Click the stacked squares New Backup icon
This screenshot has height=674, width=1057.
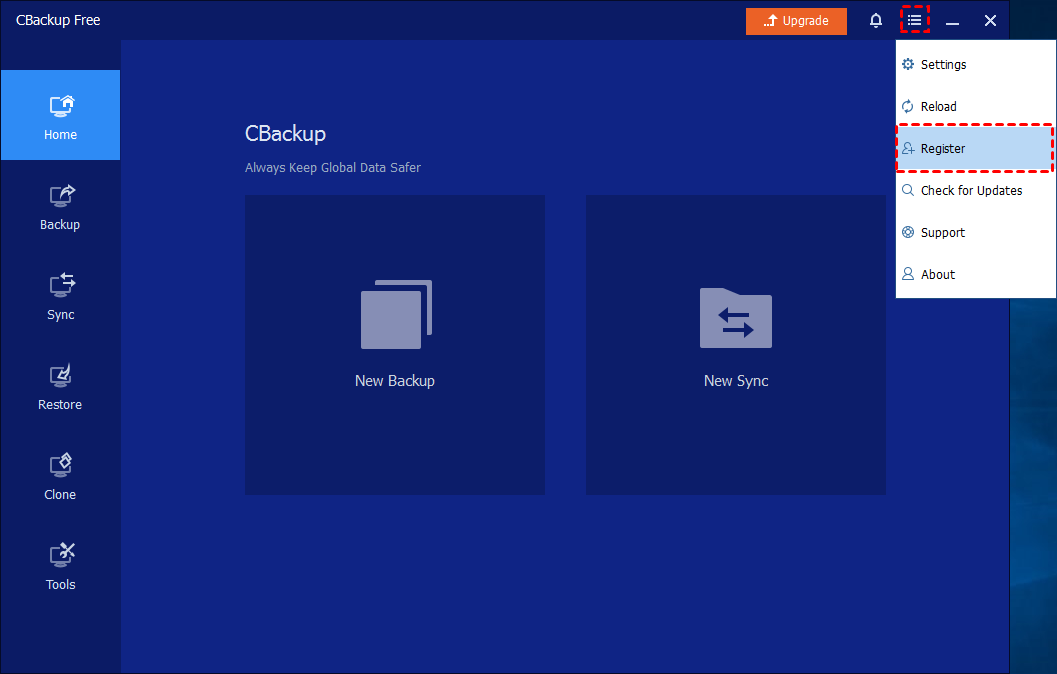point(396,314)
